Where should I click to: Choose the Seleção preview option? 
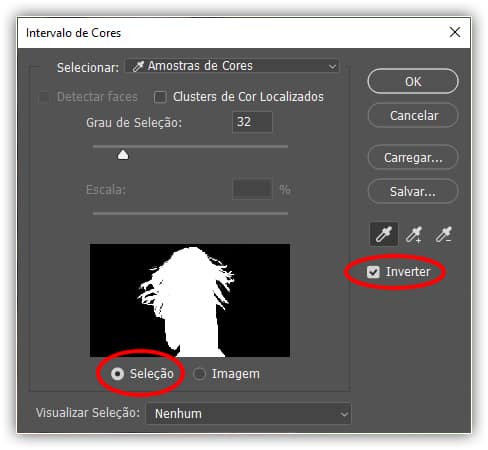tap(117, 374)
